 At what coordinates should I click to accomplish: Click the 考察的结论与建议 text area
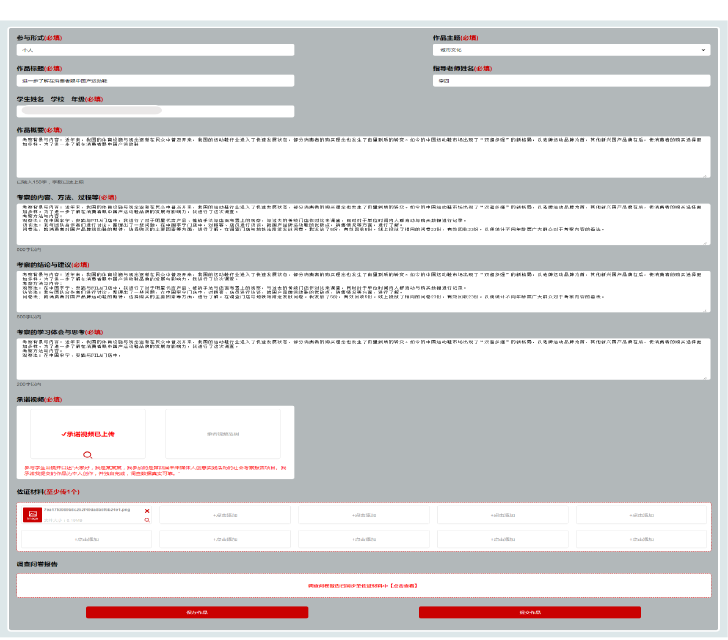[x=363, y=290]
